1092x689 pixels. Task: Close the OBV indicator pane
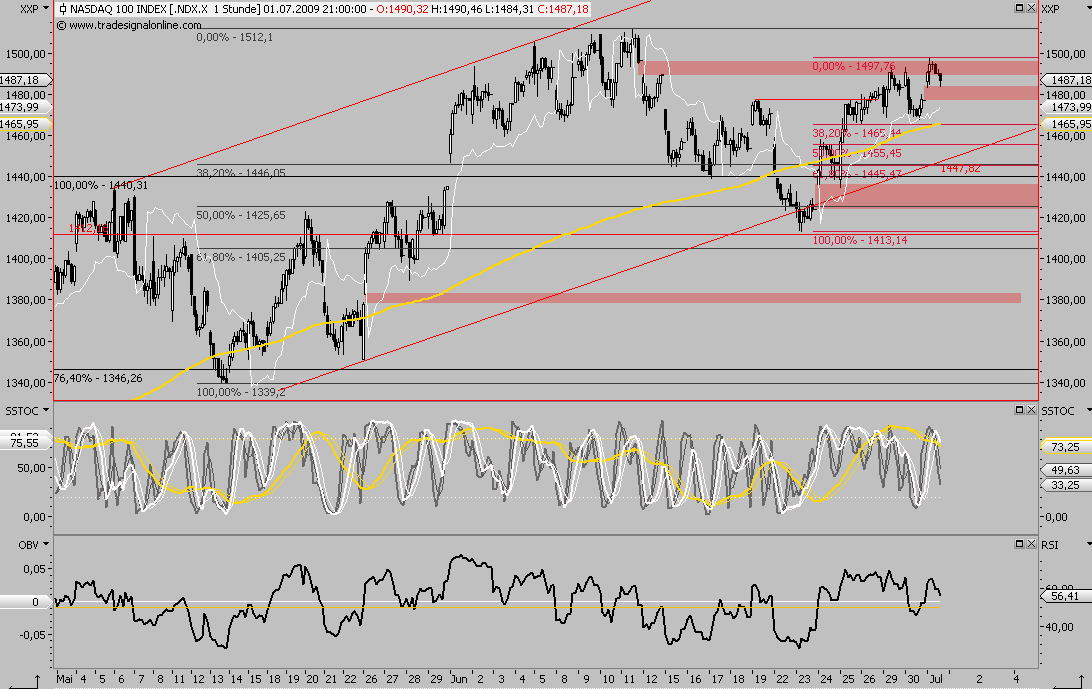(x=1031, y=543)
